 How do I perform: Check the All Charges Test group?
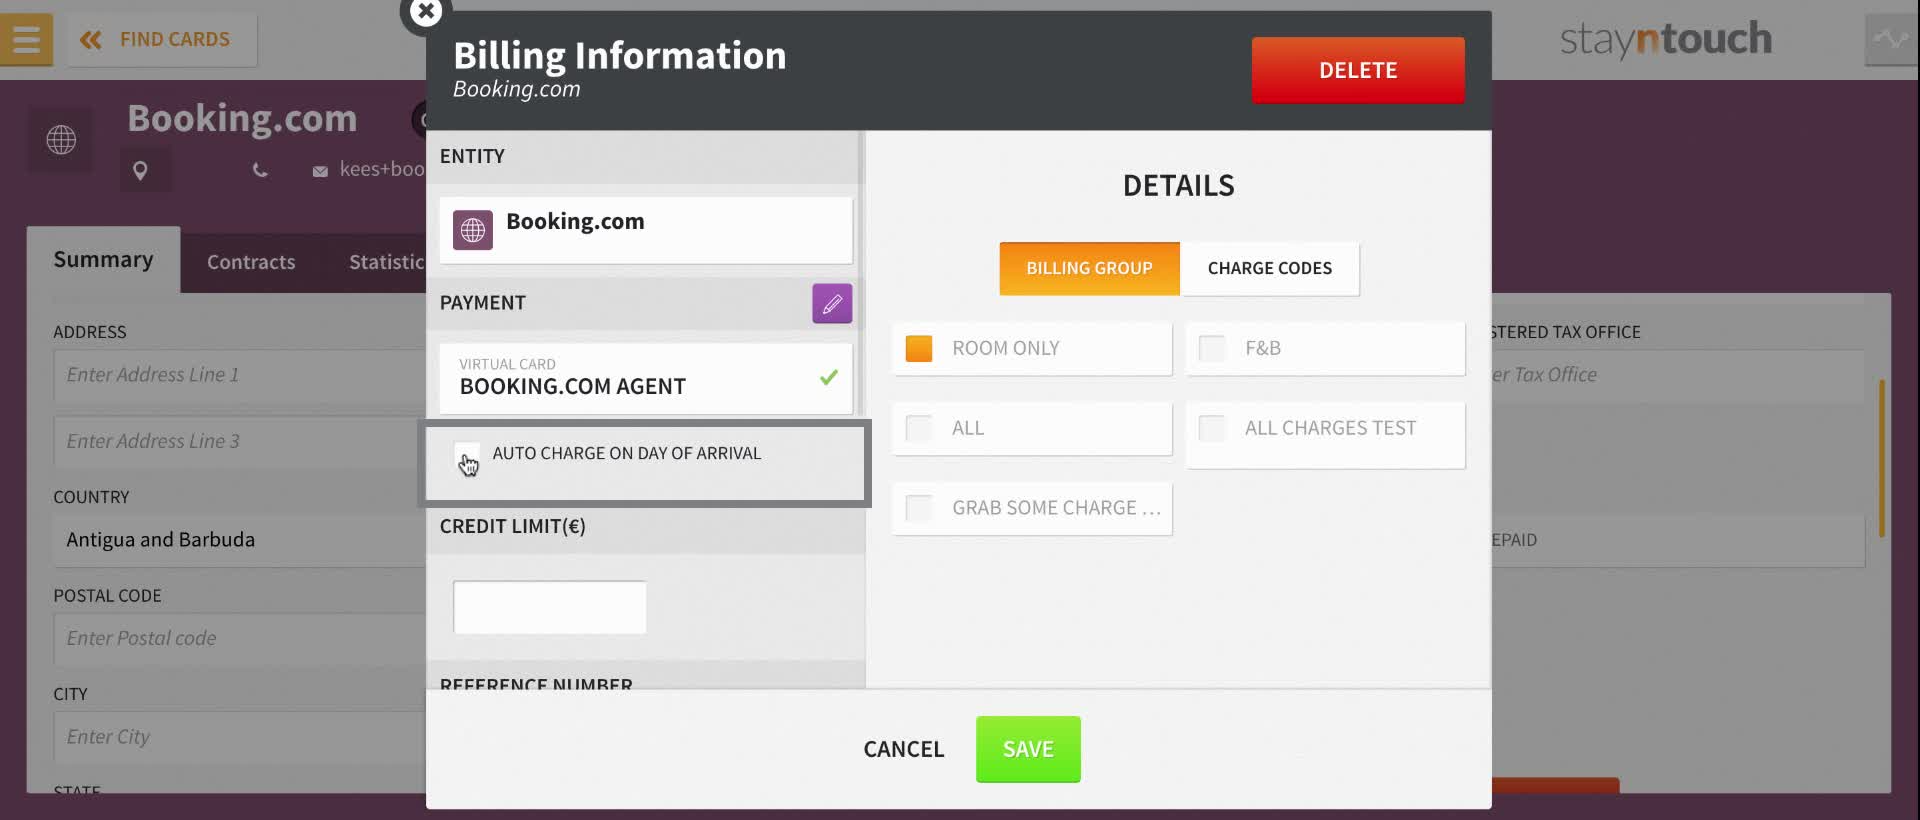1212,428
